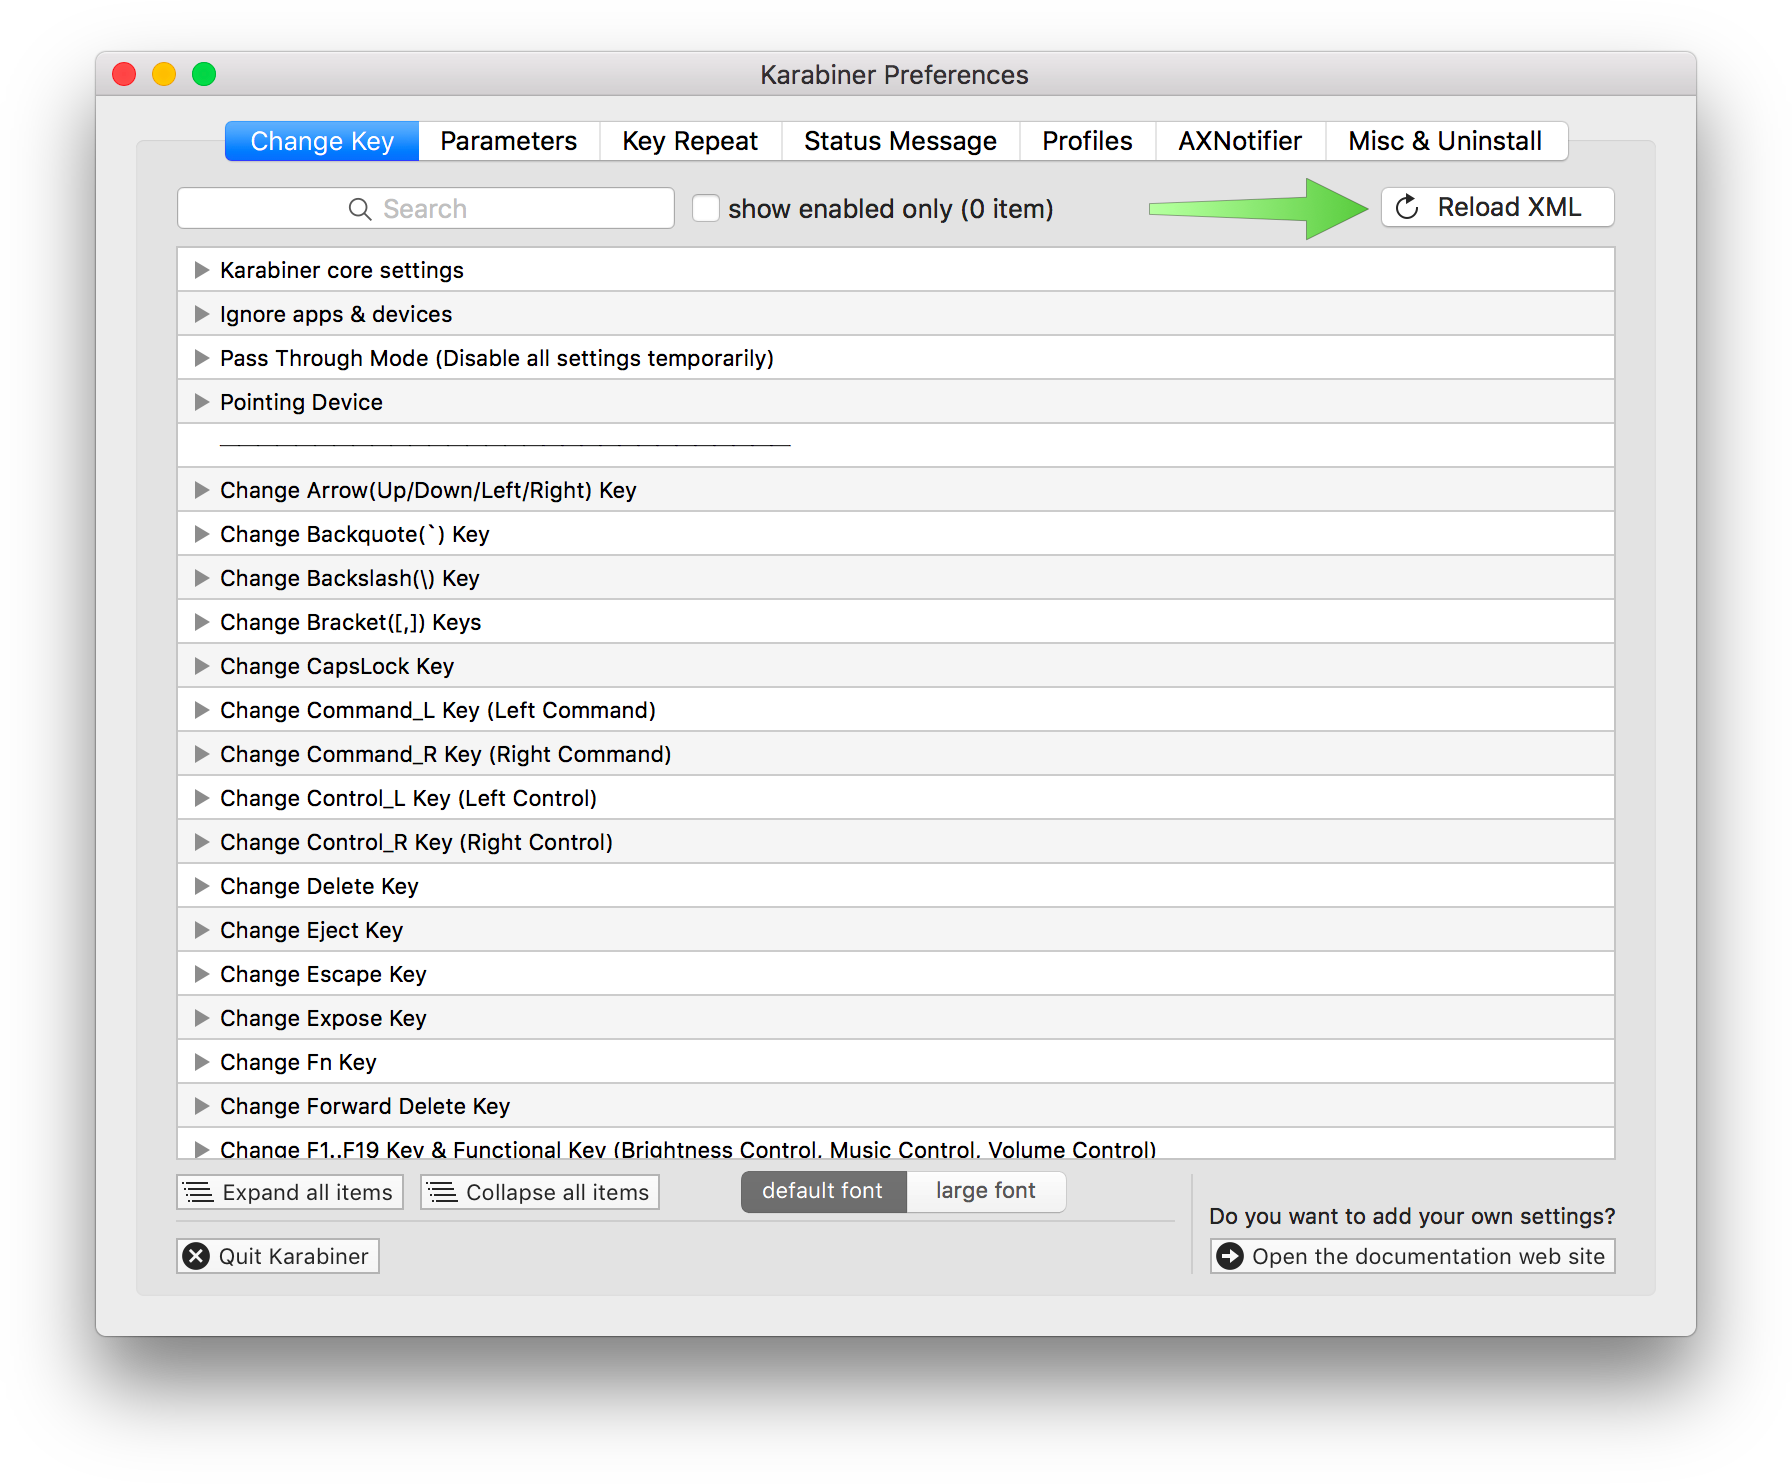Open the Key Repeat tab

point(690,141)
